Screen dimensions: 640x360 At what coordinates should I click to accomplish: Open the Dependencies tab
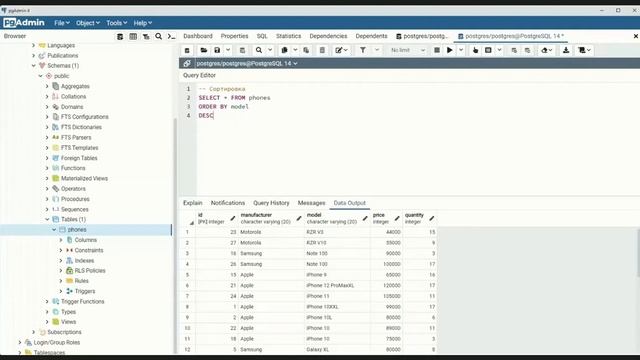tap(328, 36)
